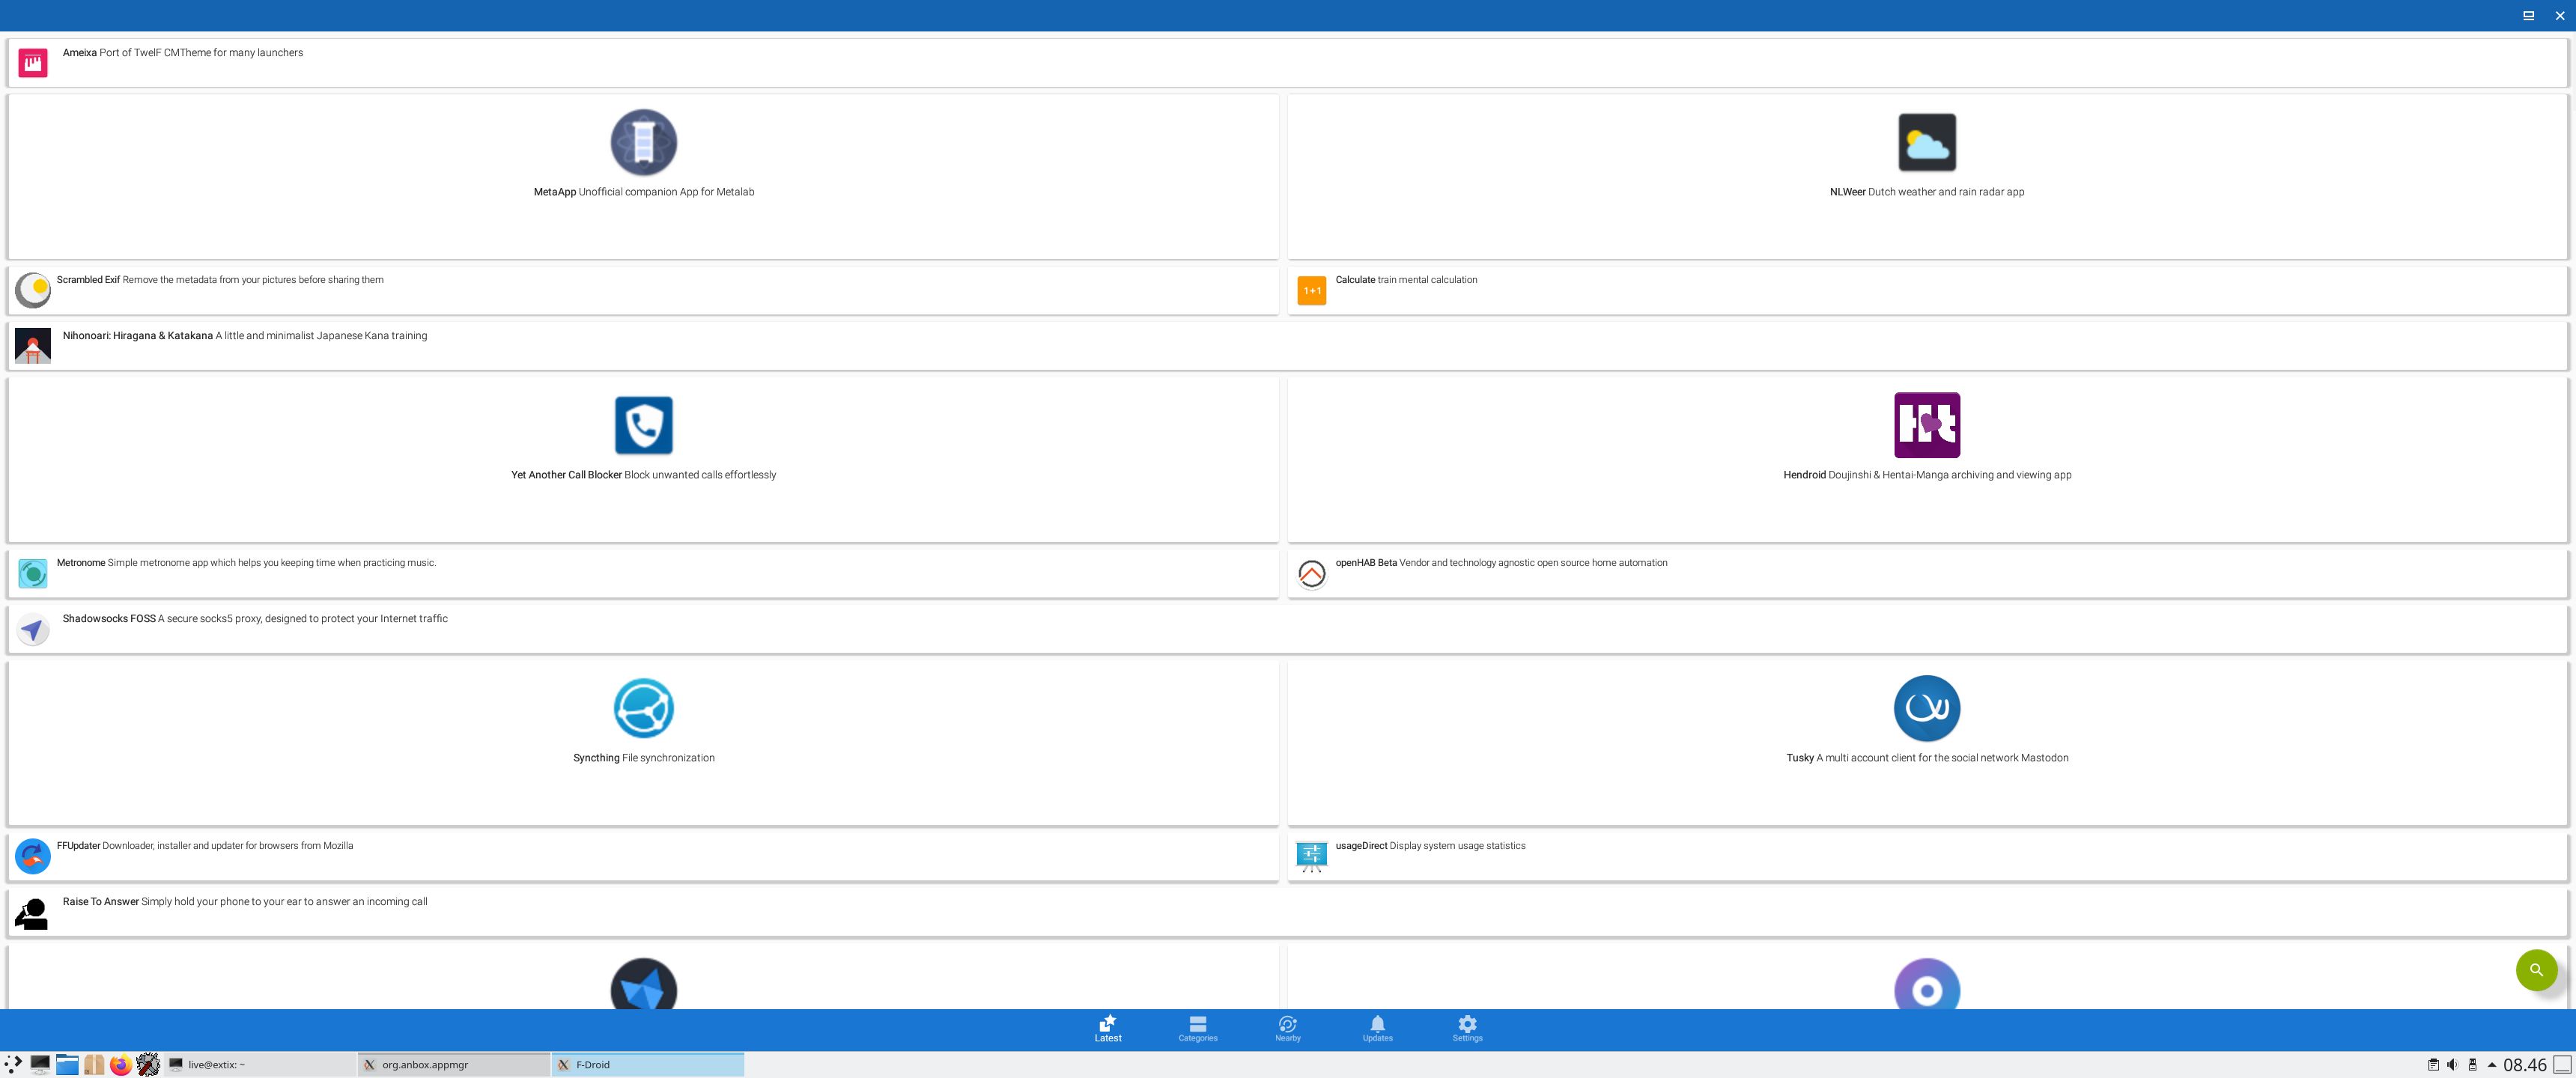Open the Ameixa app icon
2576x1078 pixels.
click(33, 63)
